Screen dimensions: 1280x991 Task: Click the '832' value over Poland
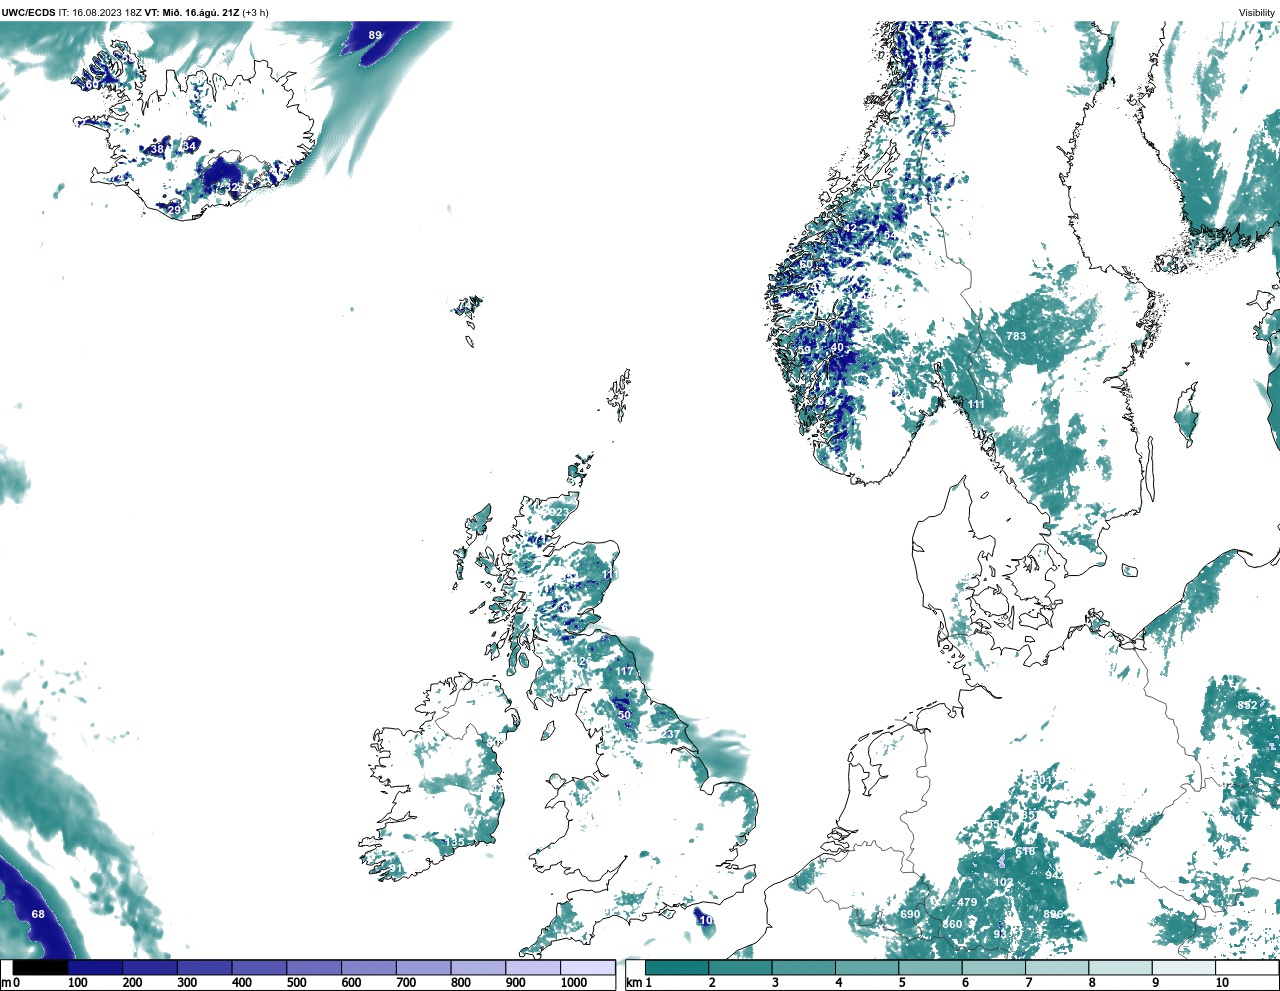pos(1247,706)
